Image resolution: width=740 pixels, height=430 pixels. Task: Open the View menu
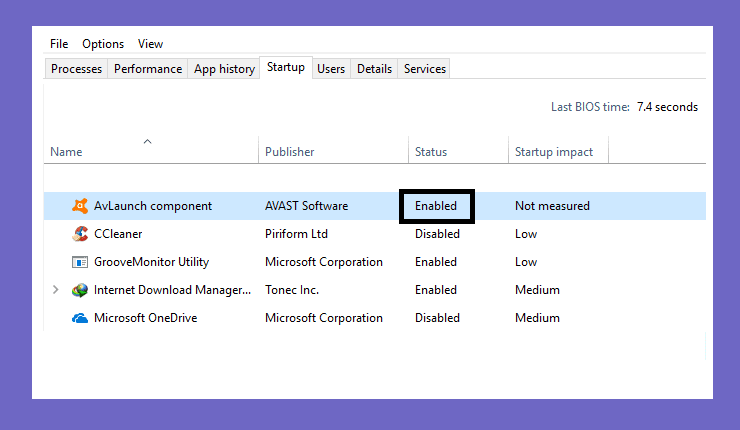(x=150, y=44)
